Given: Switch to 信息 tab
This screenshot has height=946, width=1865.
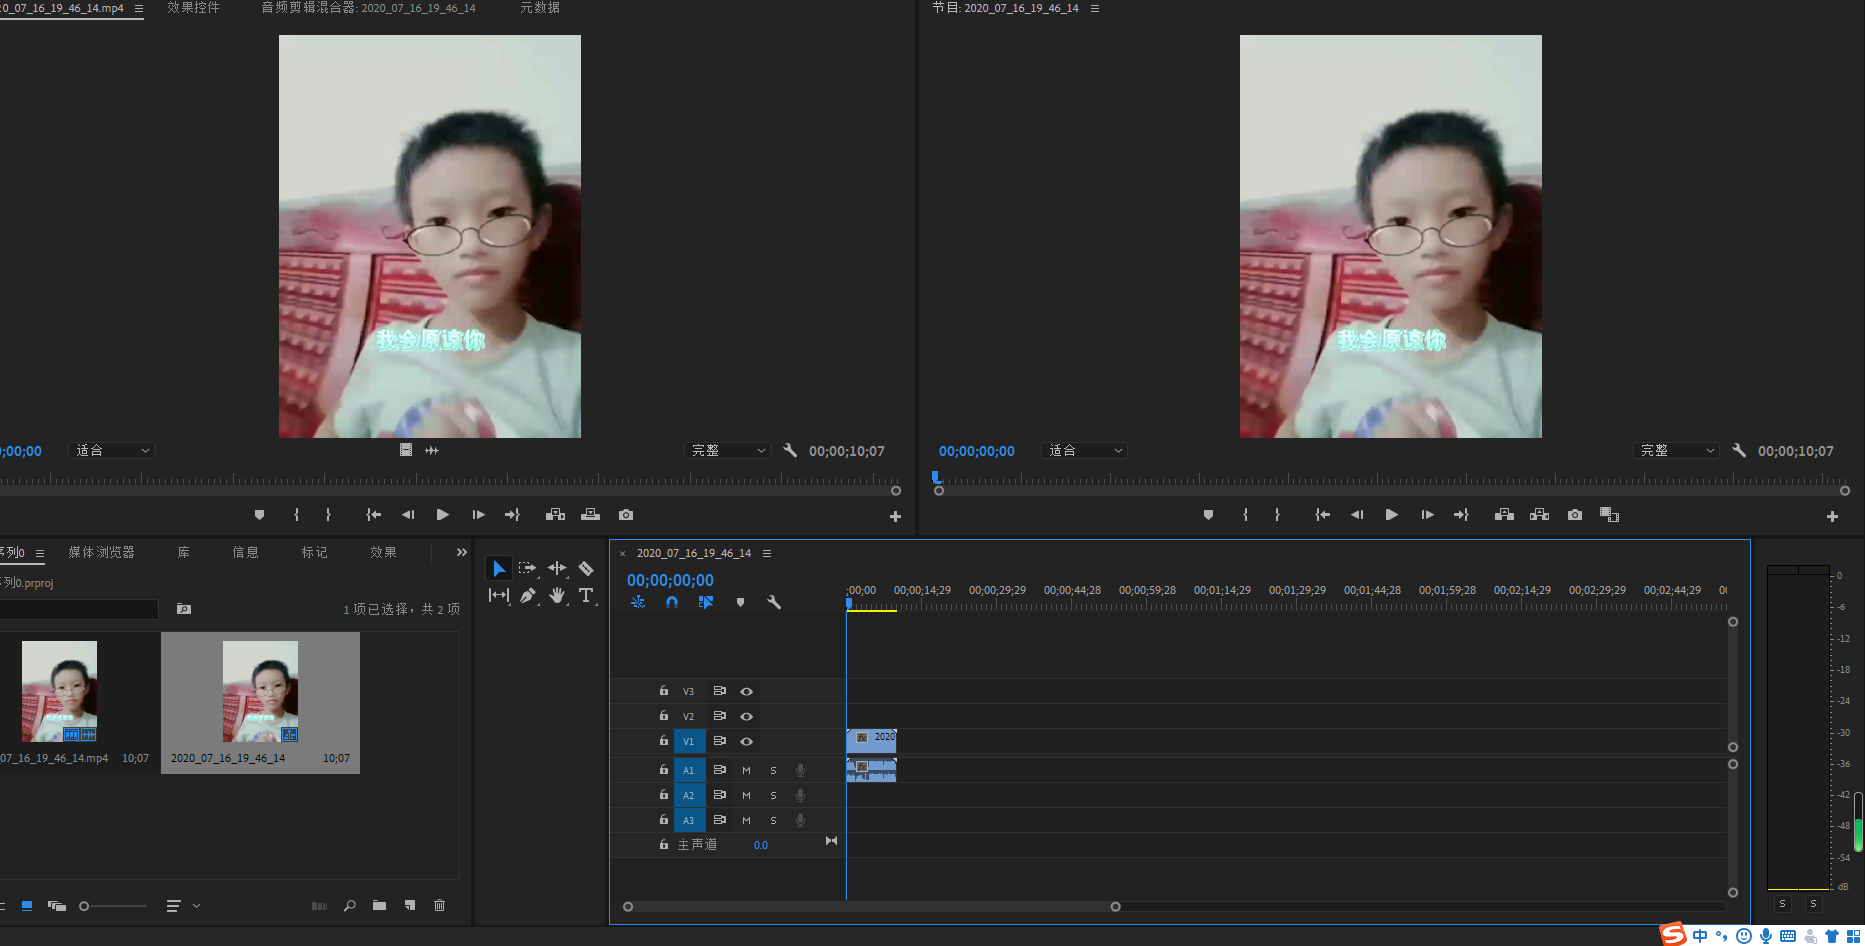Looking at the screenshot, I should click(x=245, y=552).
